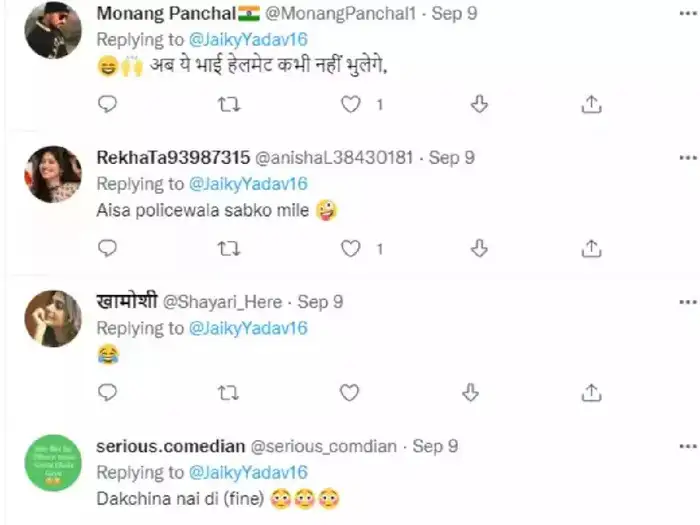Viewport: 700px width, 525px height.
Task: Open RekhaTa93987315's avatar
Action: [53, 174]
